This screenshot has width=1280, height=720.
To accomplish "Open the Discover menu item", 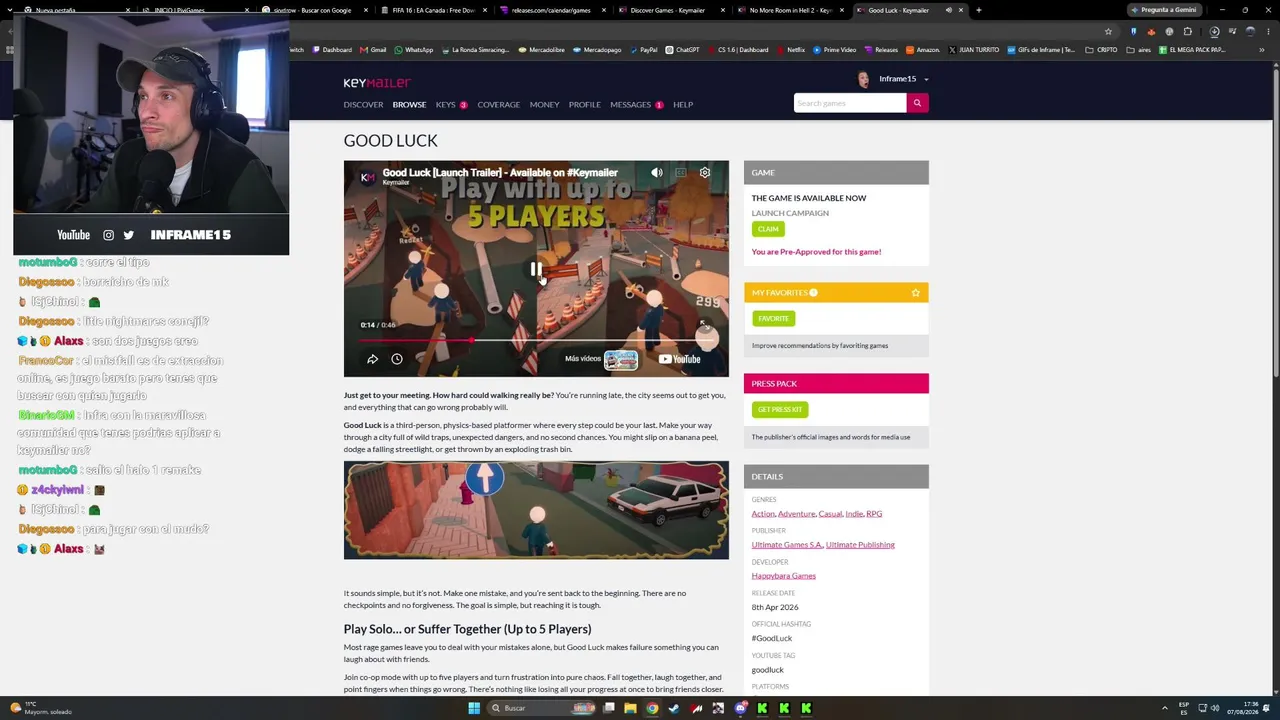I will 363,104.
